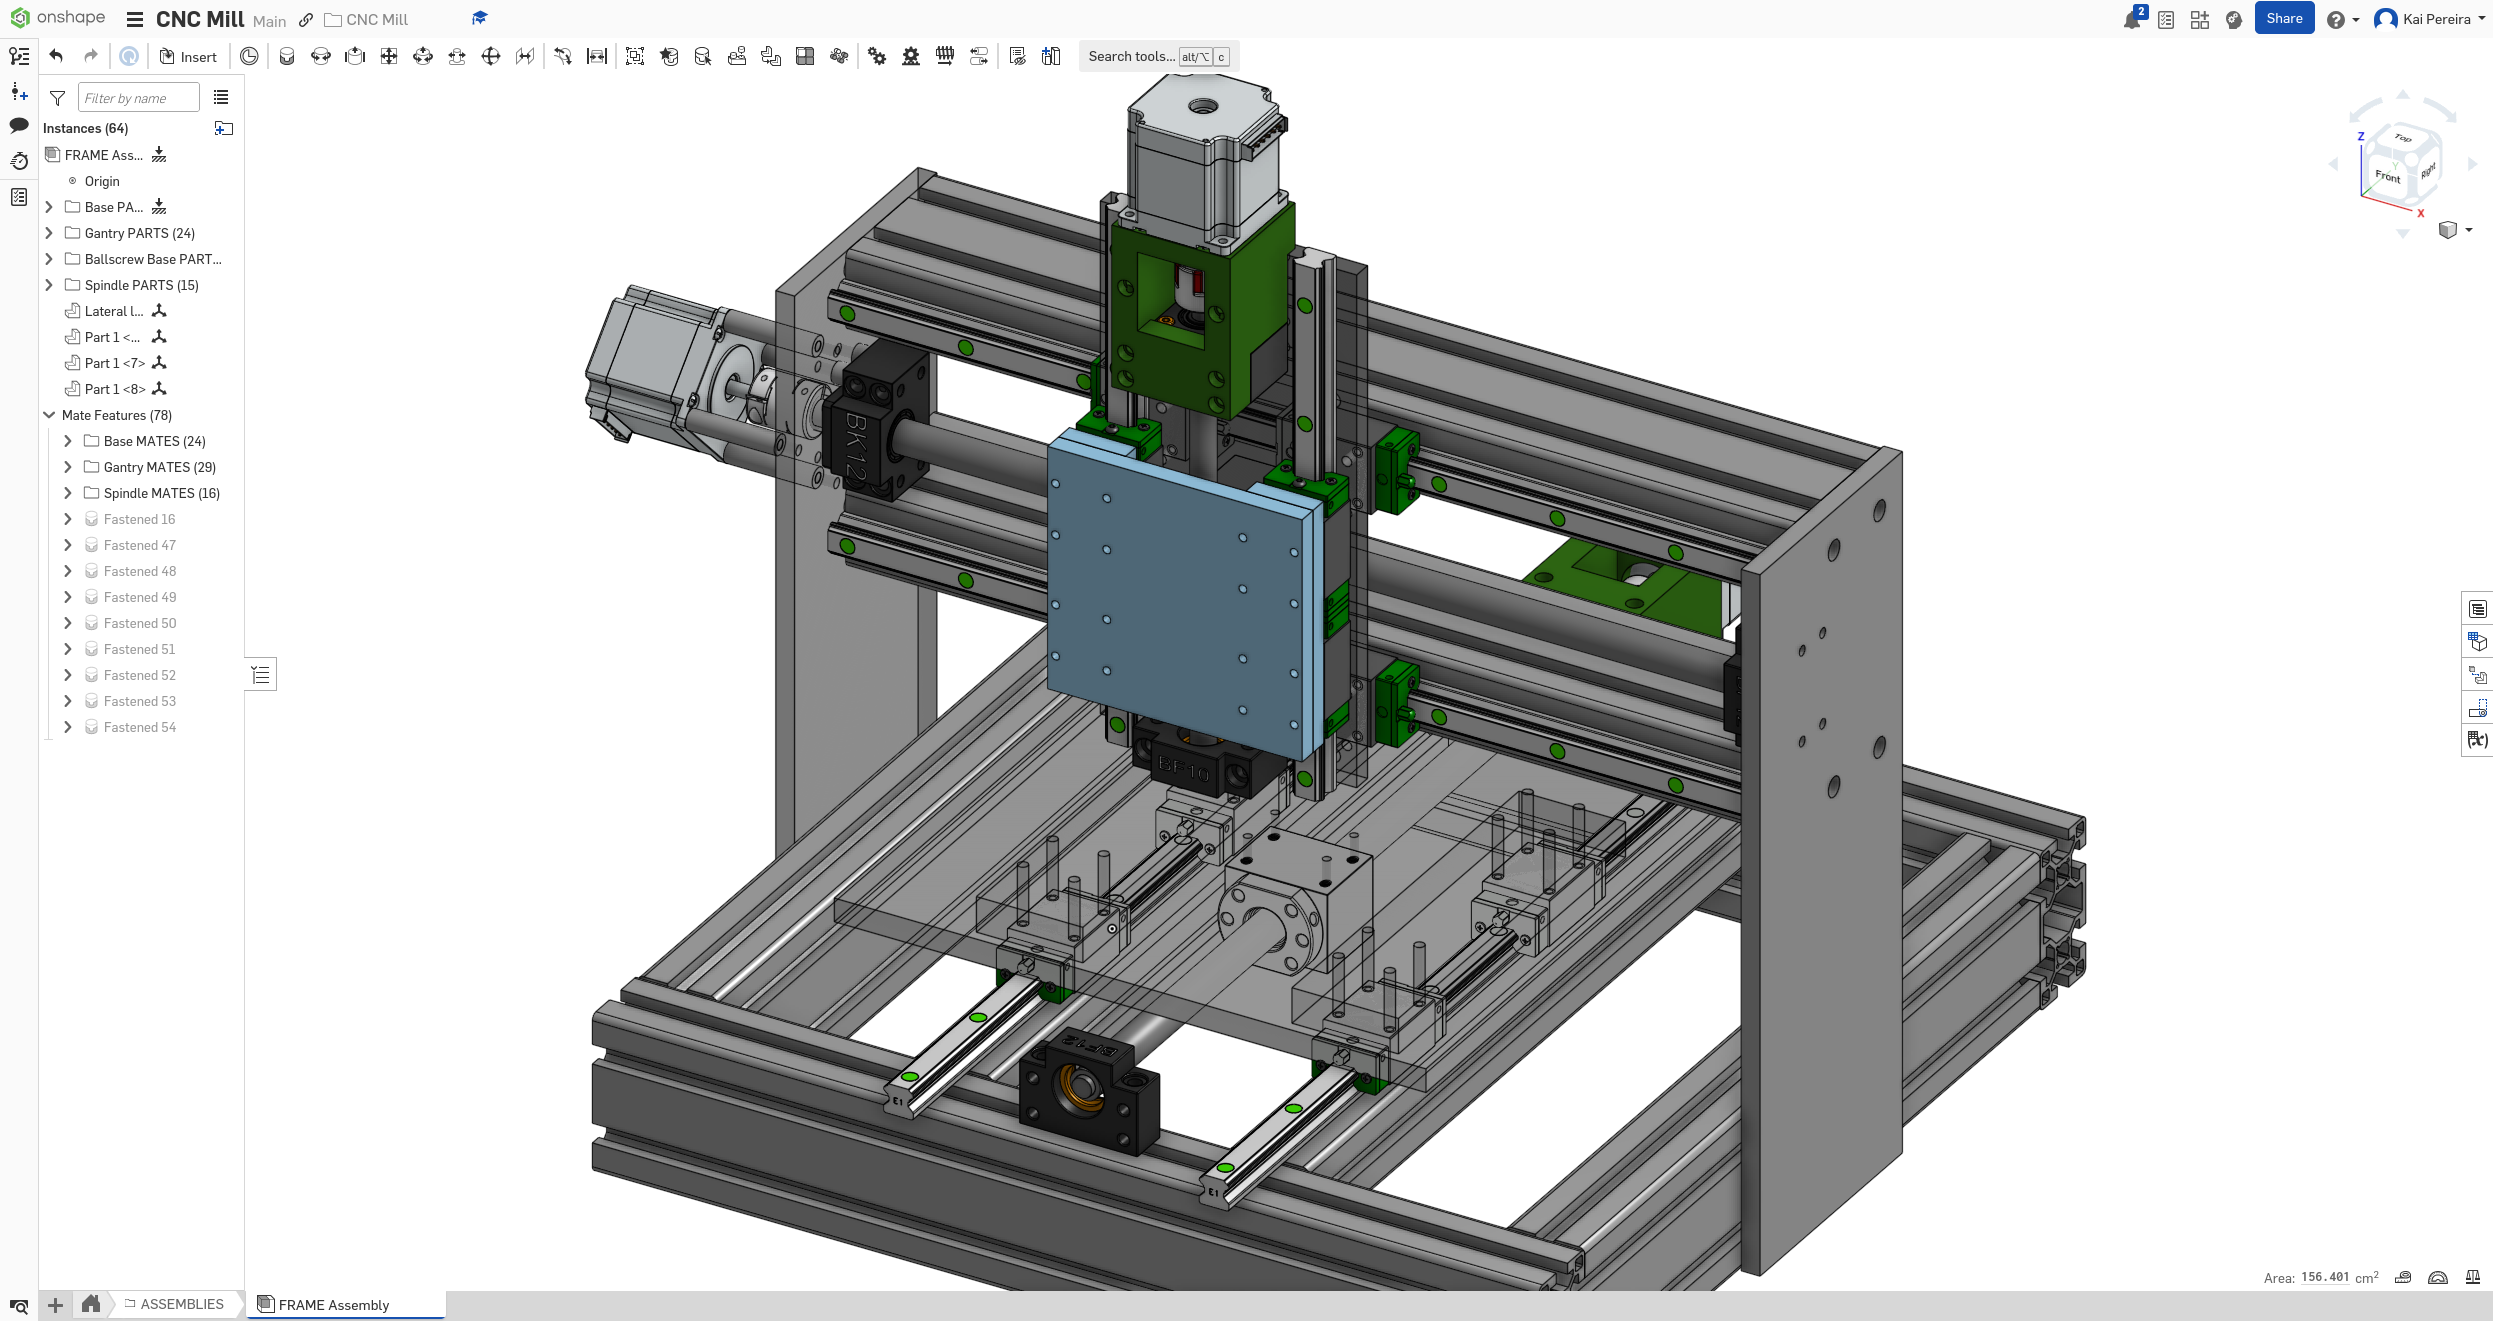Select the Fastened mate tool
This screenshot has width=2493, height=1321.
click(x=287, y=56)
